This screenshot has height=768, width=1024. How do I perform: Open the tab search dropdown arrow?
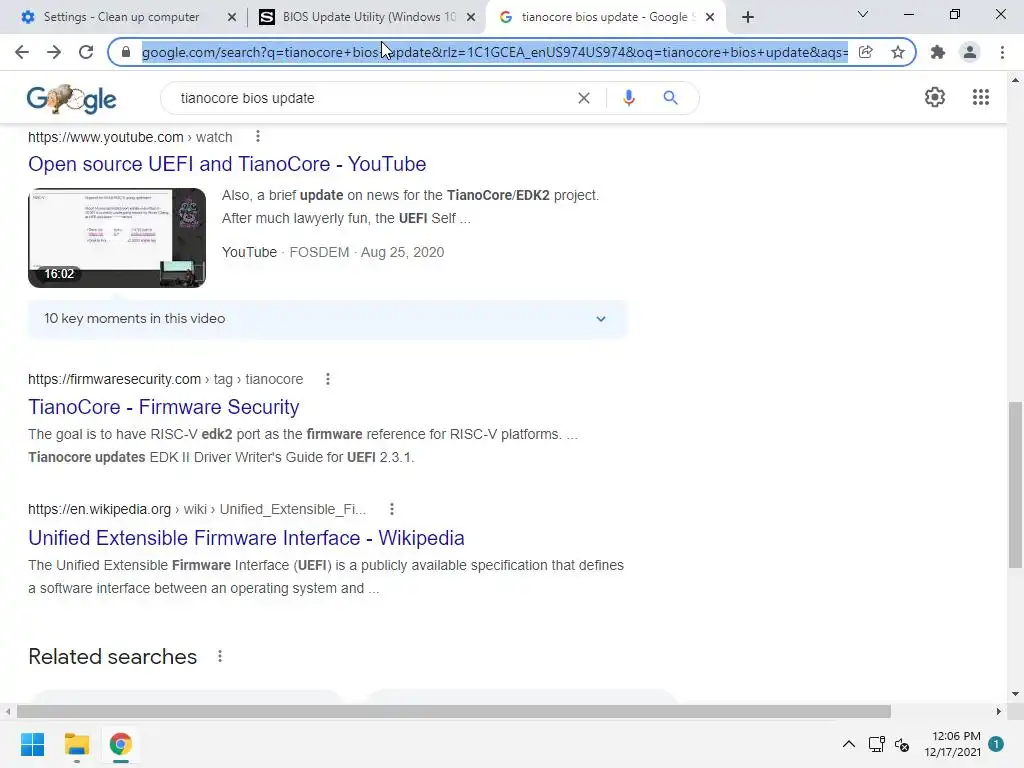pyautogui.click(x=863, y=14)
